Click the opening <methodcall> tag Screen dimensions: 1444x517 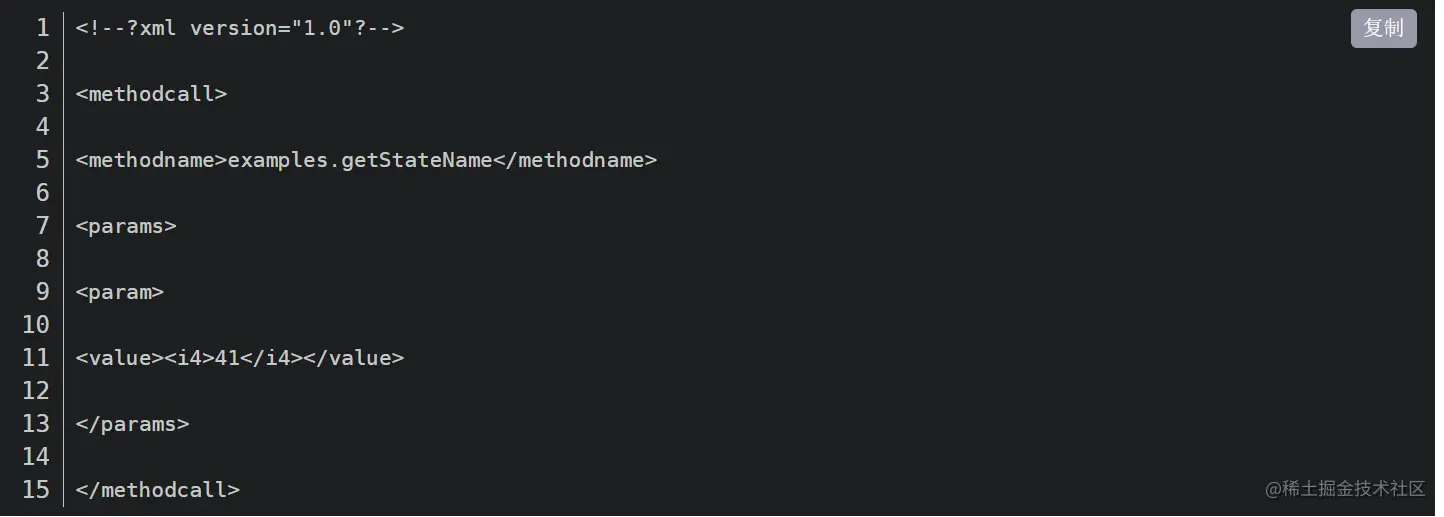[151, 94]
